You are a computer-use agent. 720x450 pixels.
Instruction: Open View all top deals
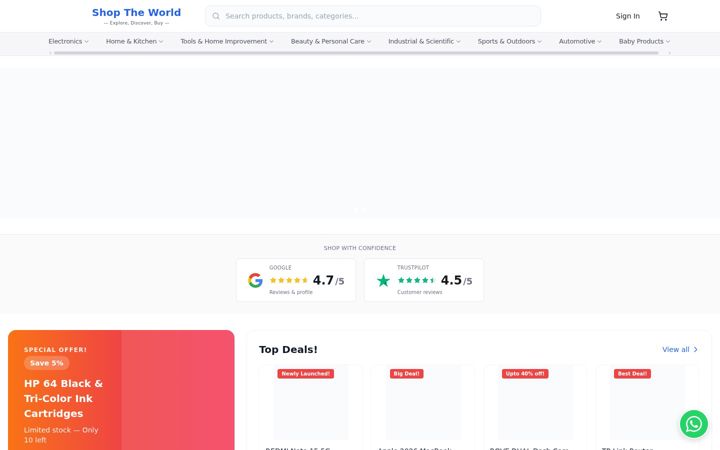click(x=680, y=349)
